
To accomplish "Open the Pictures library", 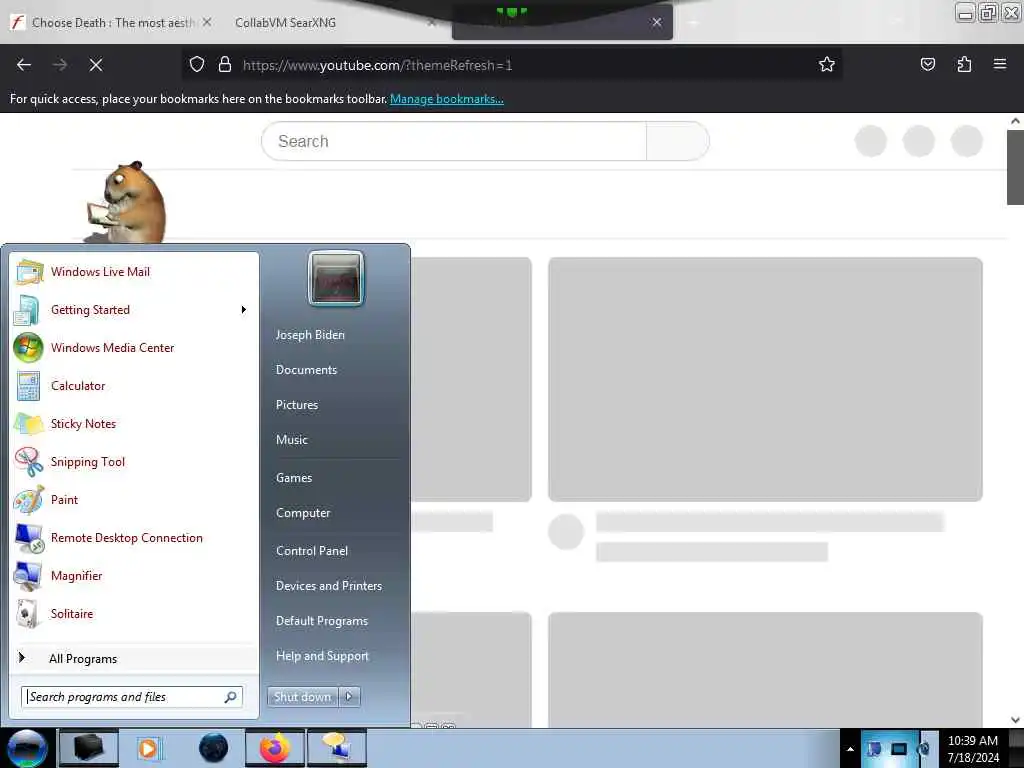I will [296, 405].
